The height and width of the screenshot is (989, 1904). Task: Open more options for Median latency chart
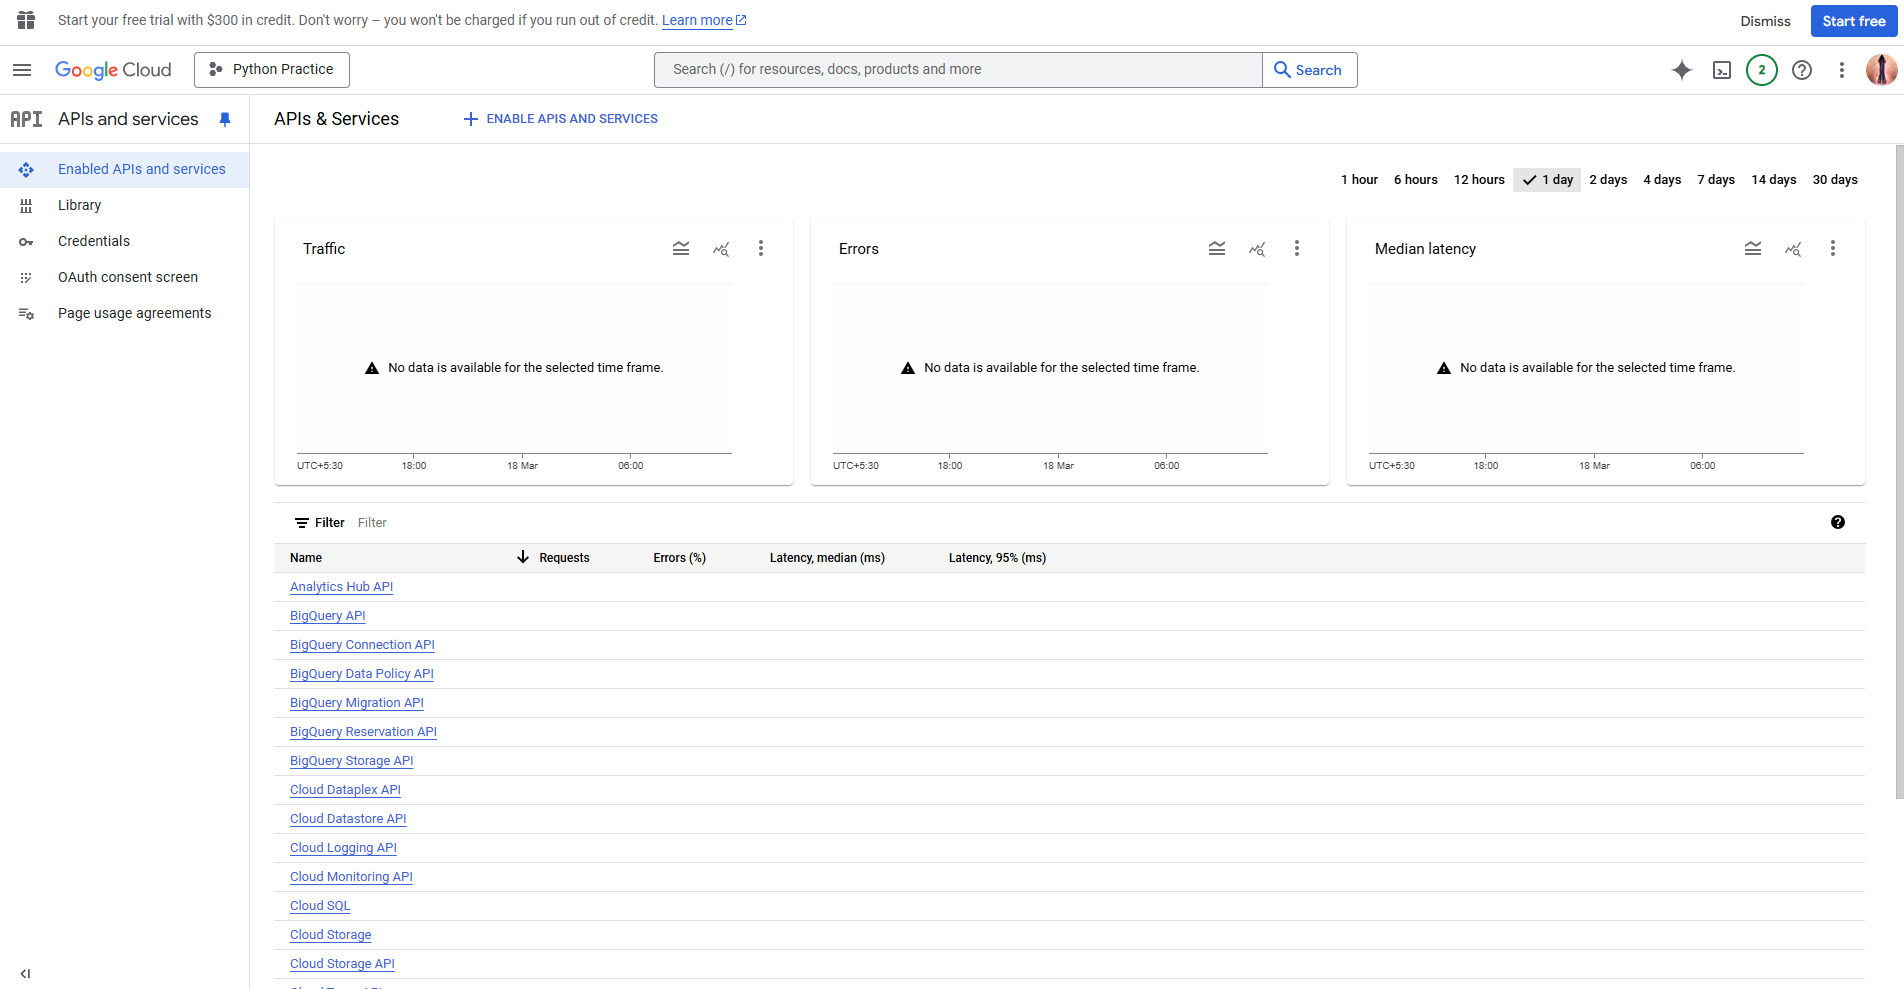1833,248
